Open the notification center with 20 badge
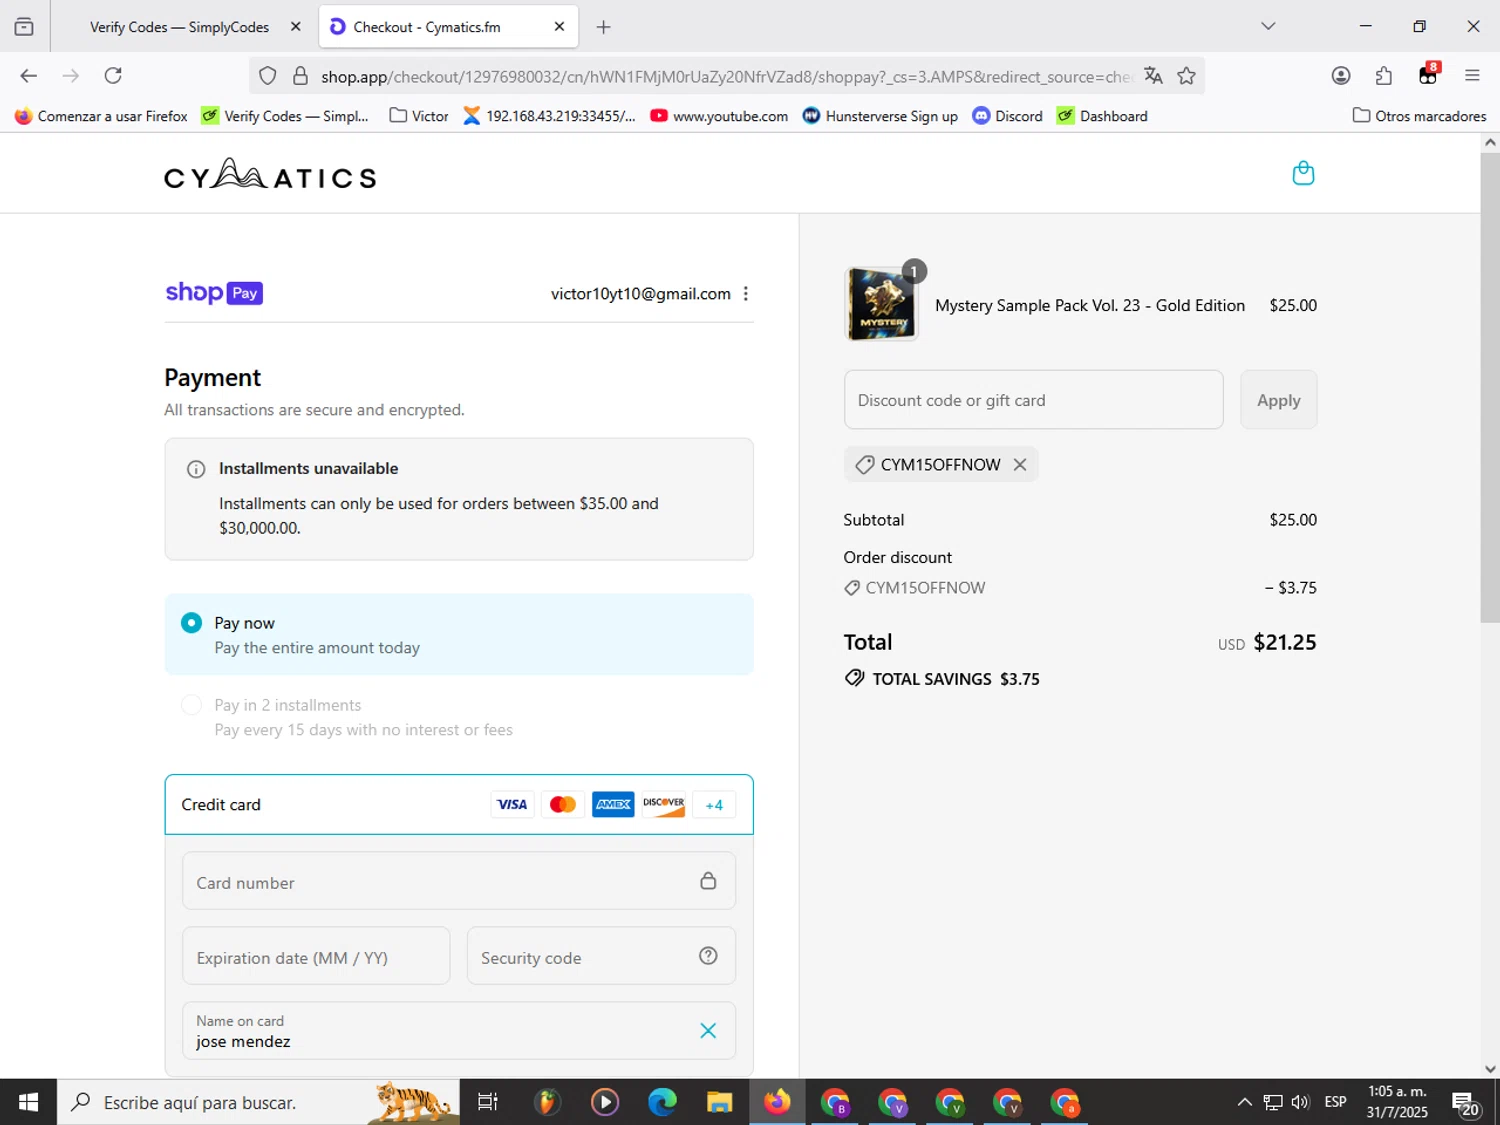The width and height of the screenshot is (1500, 1125). pyautogui.click(x=1466, y=1104)
